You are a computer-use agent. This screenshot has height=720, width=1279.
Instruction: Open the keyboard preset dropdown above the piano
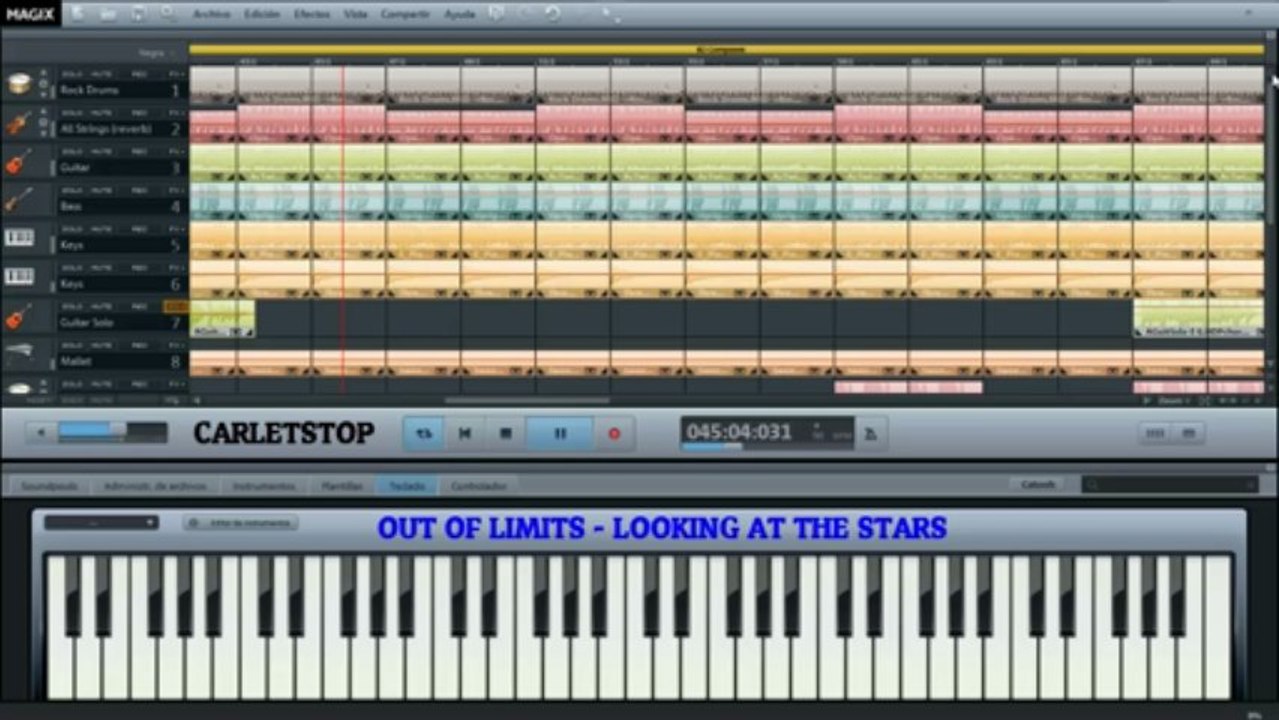click(x=101, y=522)
